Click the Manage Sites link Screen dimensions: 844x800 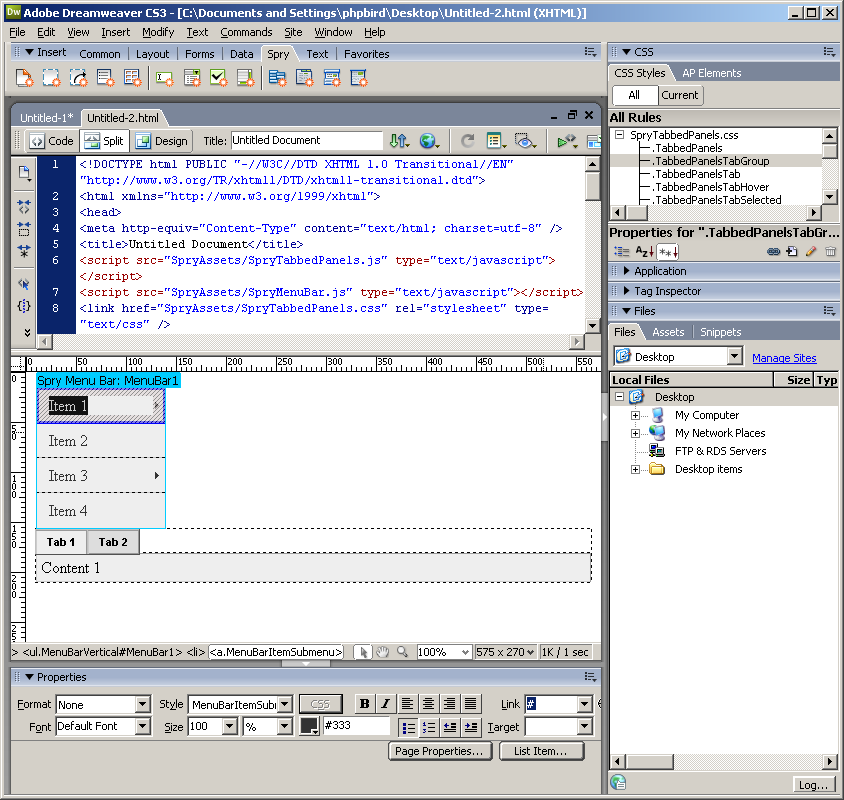pyautogui.click(x=784, y=358)
